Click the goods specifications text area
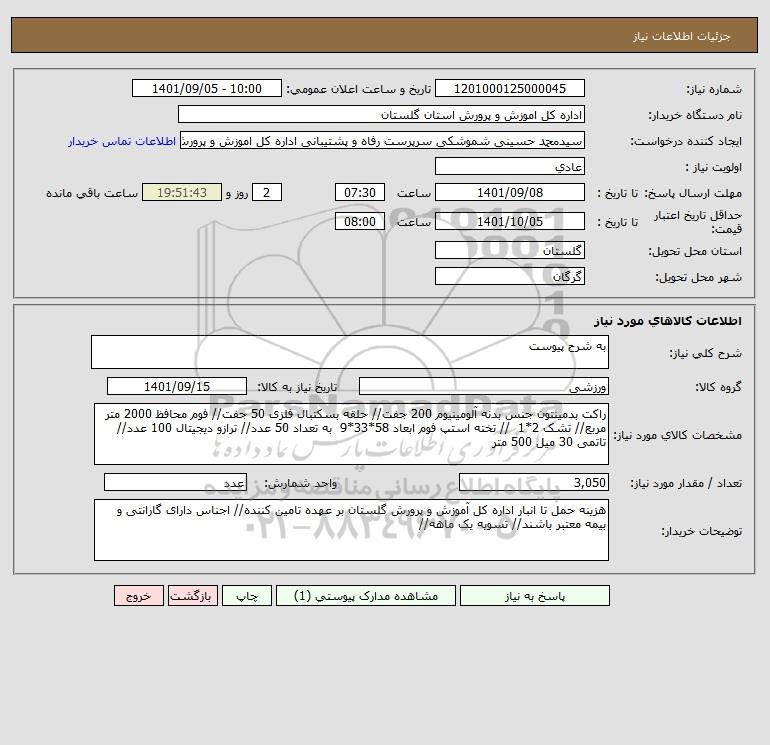The height and width of the screenshot is (745, 770). (x=351, y=434)
